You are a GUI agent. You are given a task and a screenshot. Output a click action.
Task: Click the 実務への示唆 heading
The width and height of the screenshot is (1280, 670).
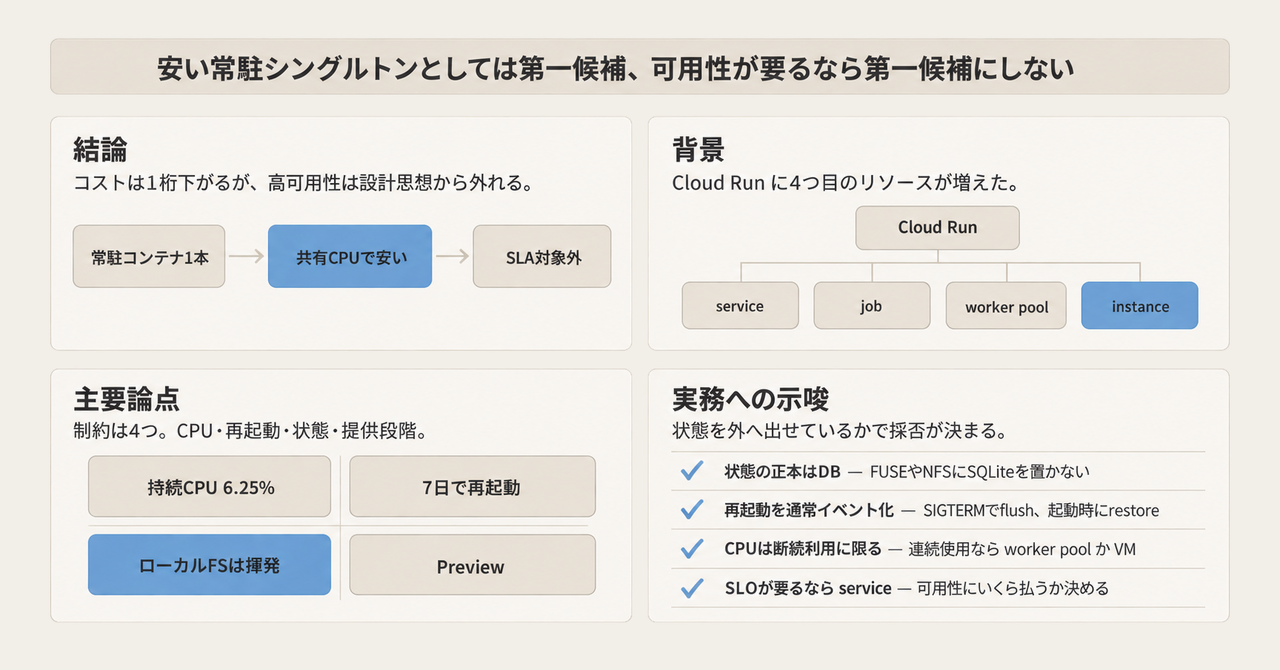(x=750, y=399)
